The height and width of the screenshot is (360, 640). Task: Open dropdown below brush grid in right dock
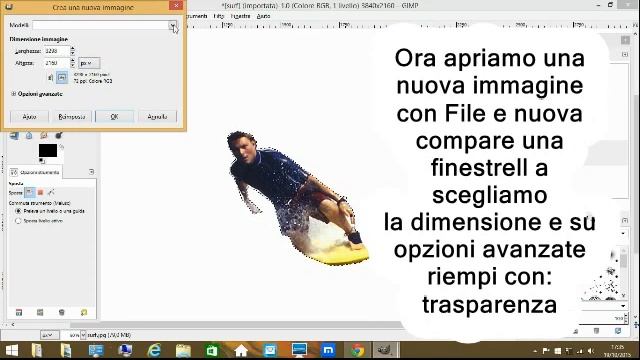click(623, 305)
